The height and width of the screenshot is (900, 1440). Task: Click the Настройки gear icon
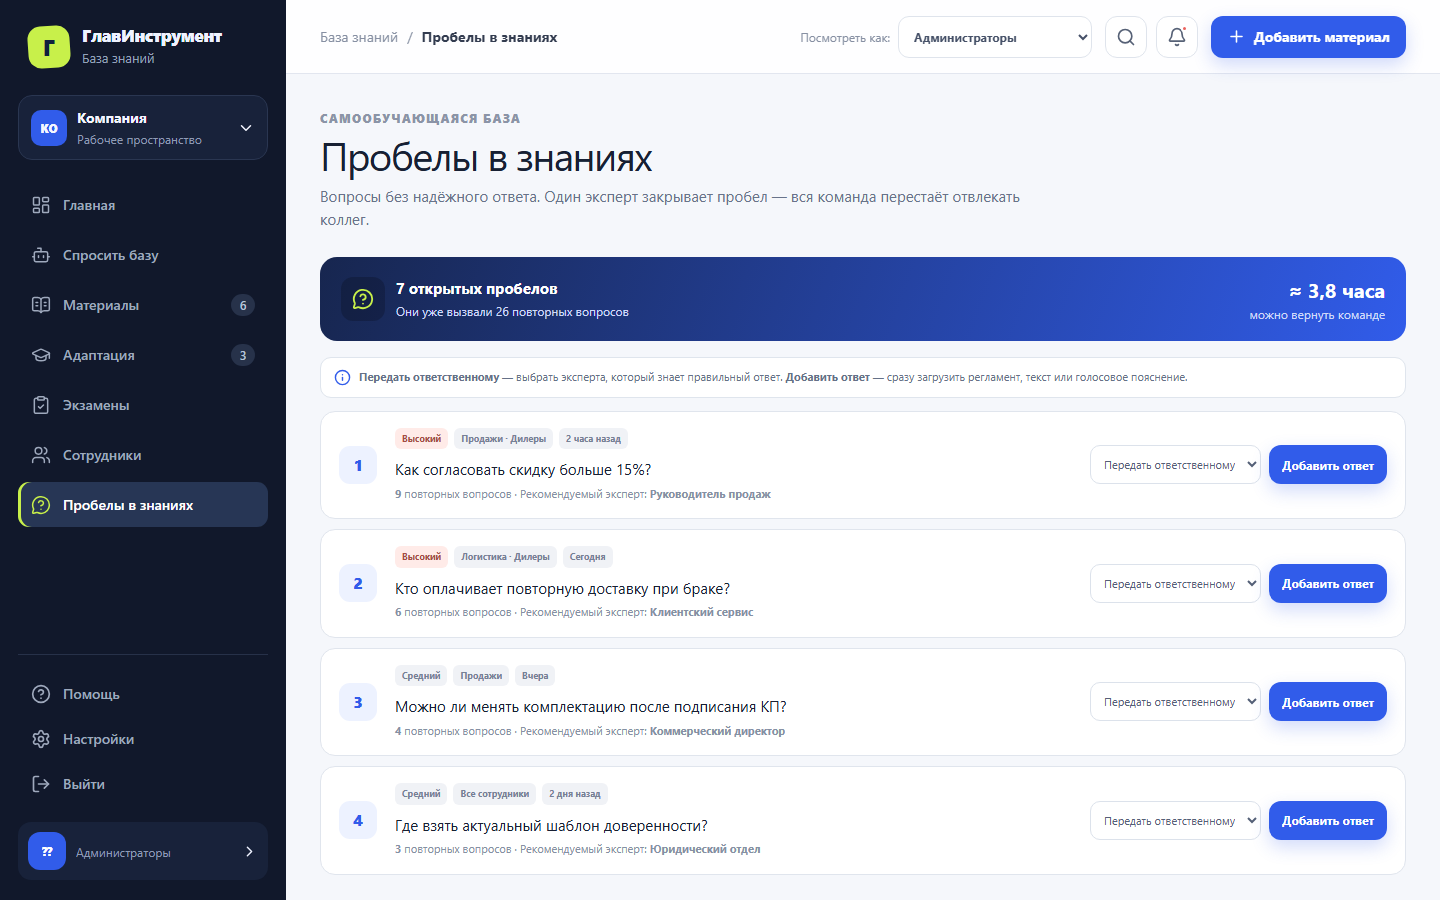pyautogui.click(x=41, y=739)
